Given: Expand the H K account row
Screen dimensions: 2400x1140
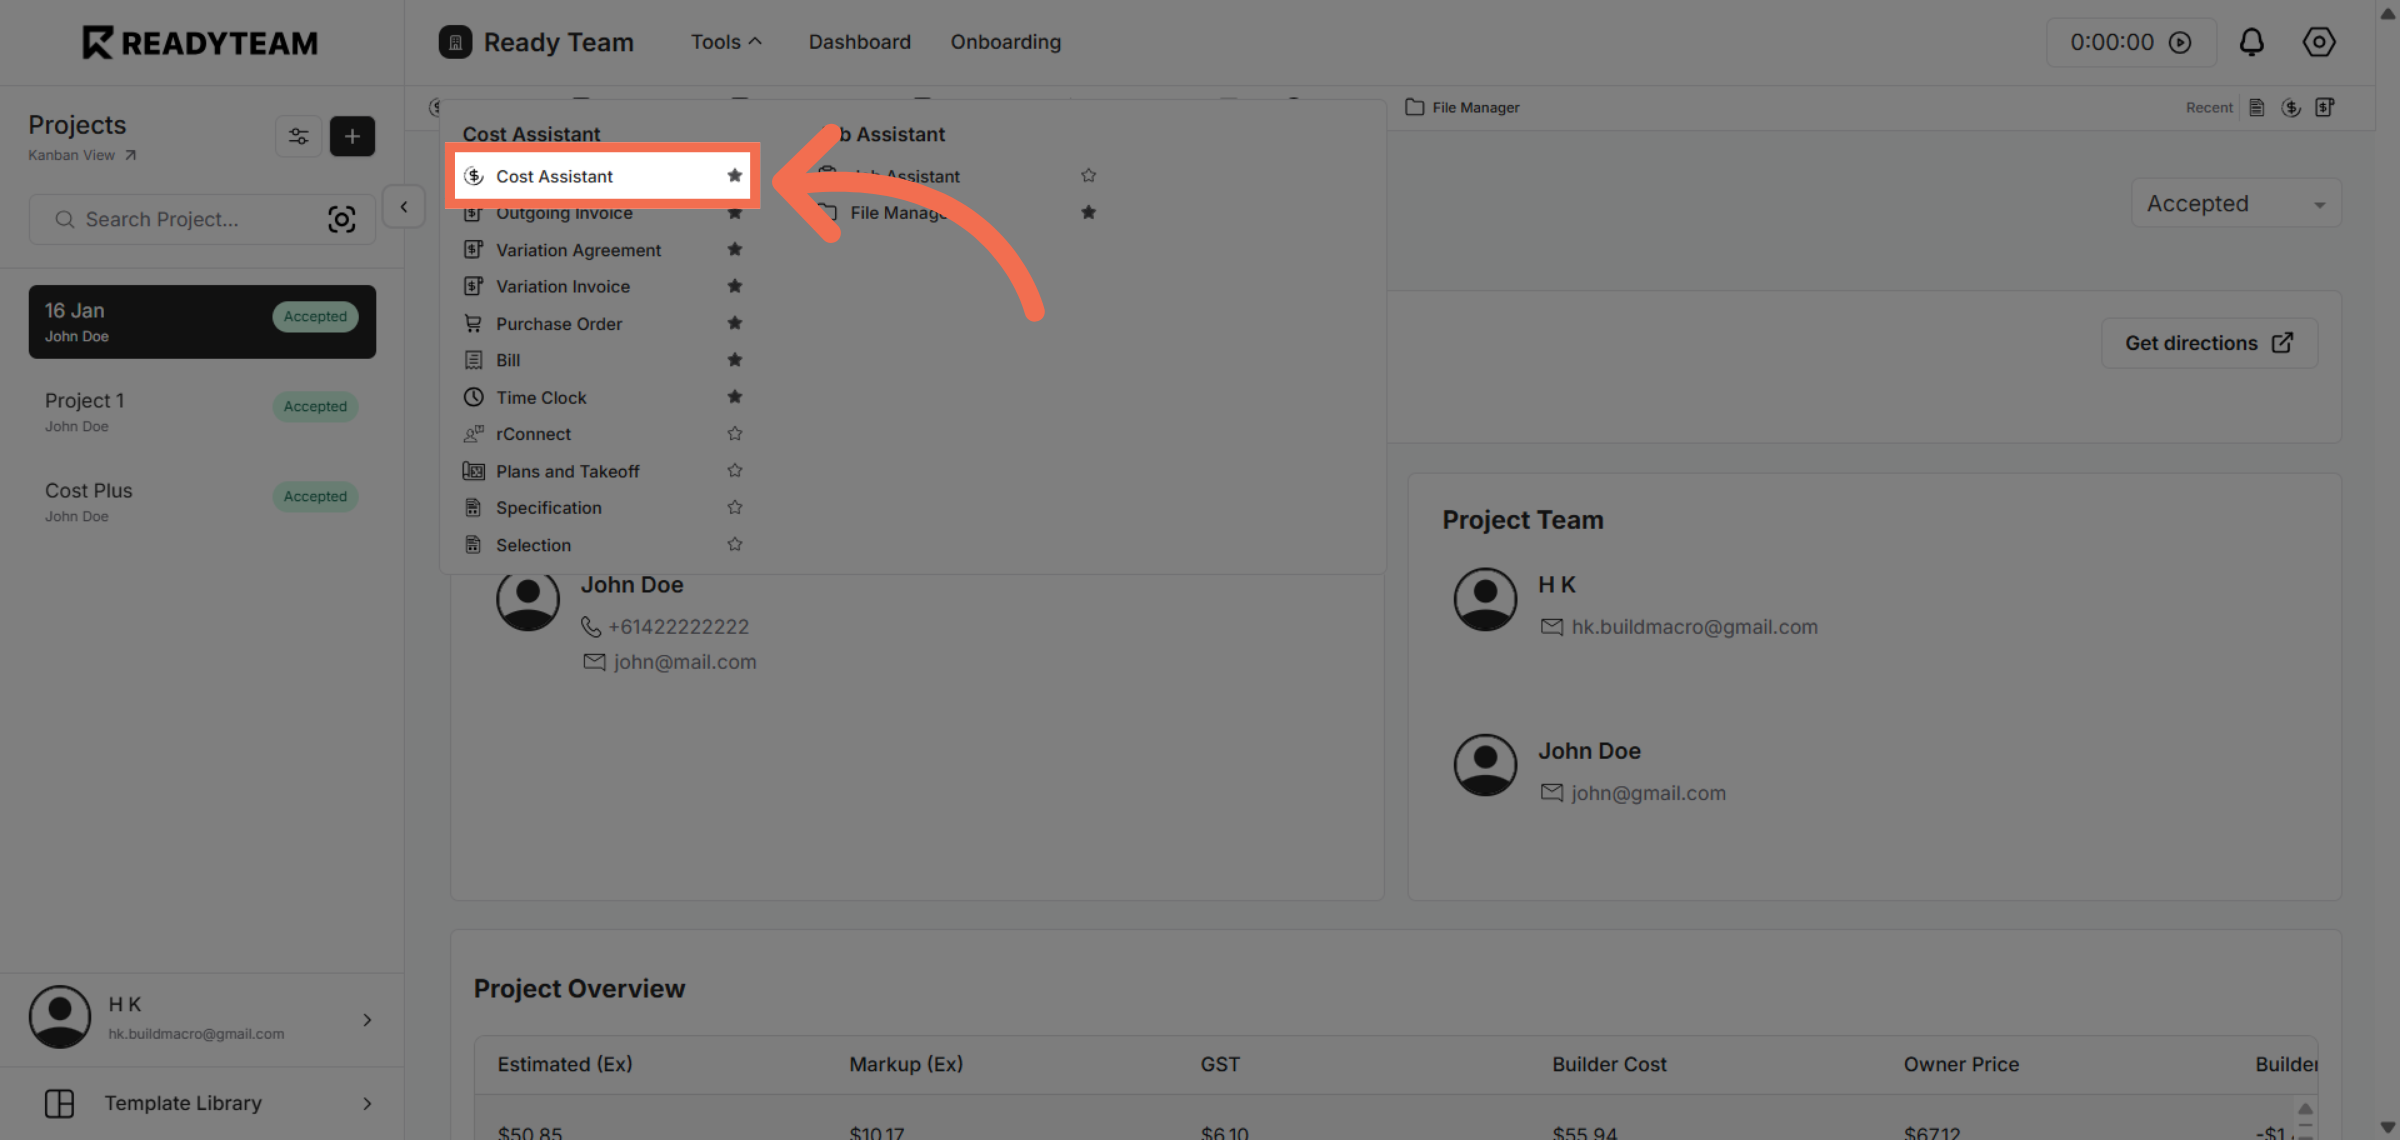Looking at the screenshot, I should coord(367,1018).
